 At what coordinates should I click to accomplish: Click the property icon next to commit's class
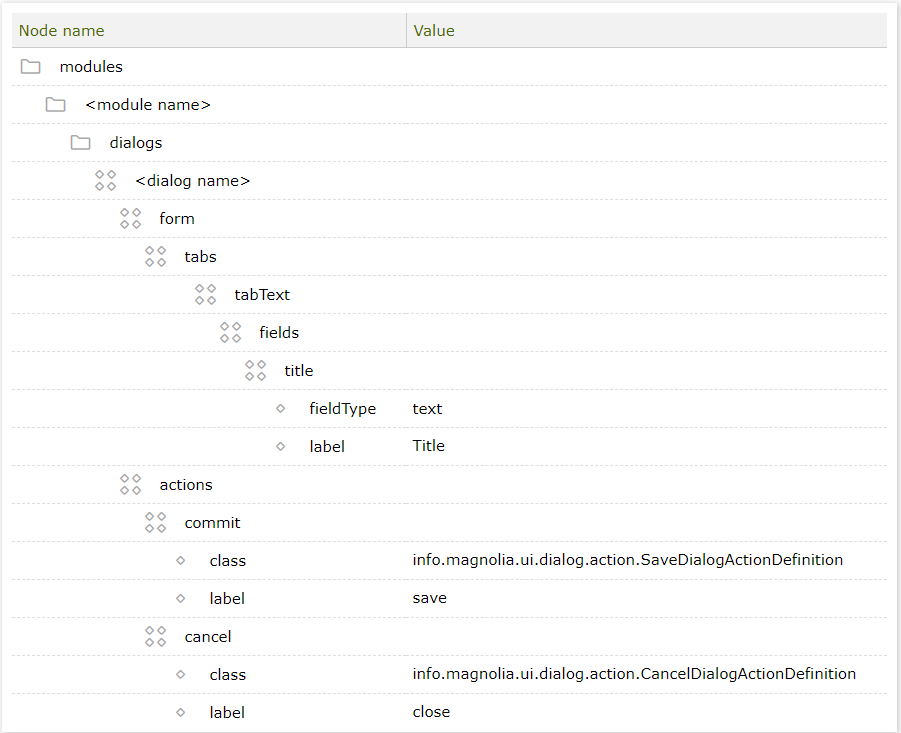[180, 560]
